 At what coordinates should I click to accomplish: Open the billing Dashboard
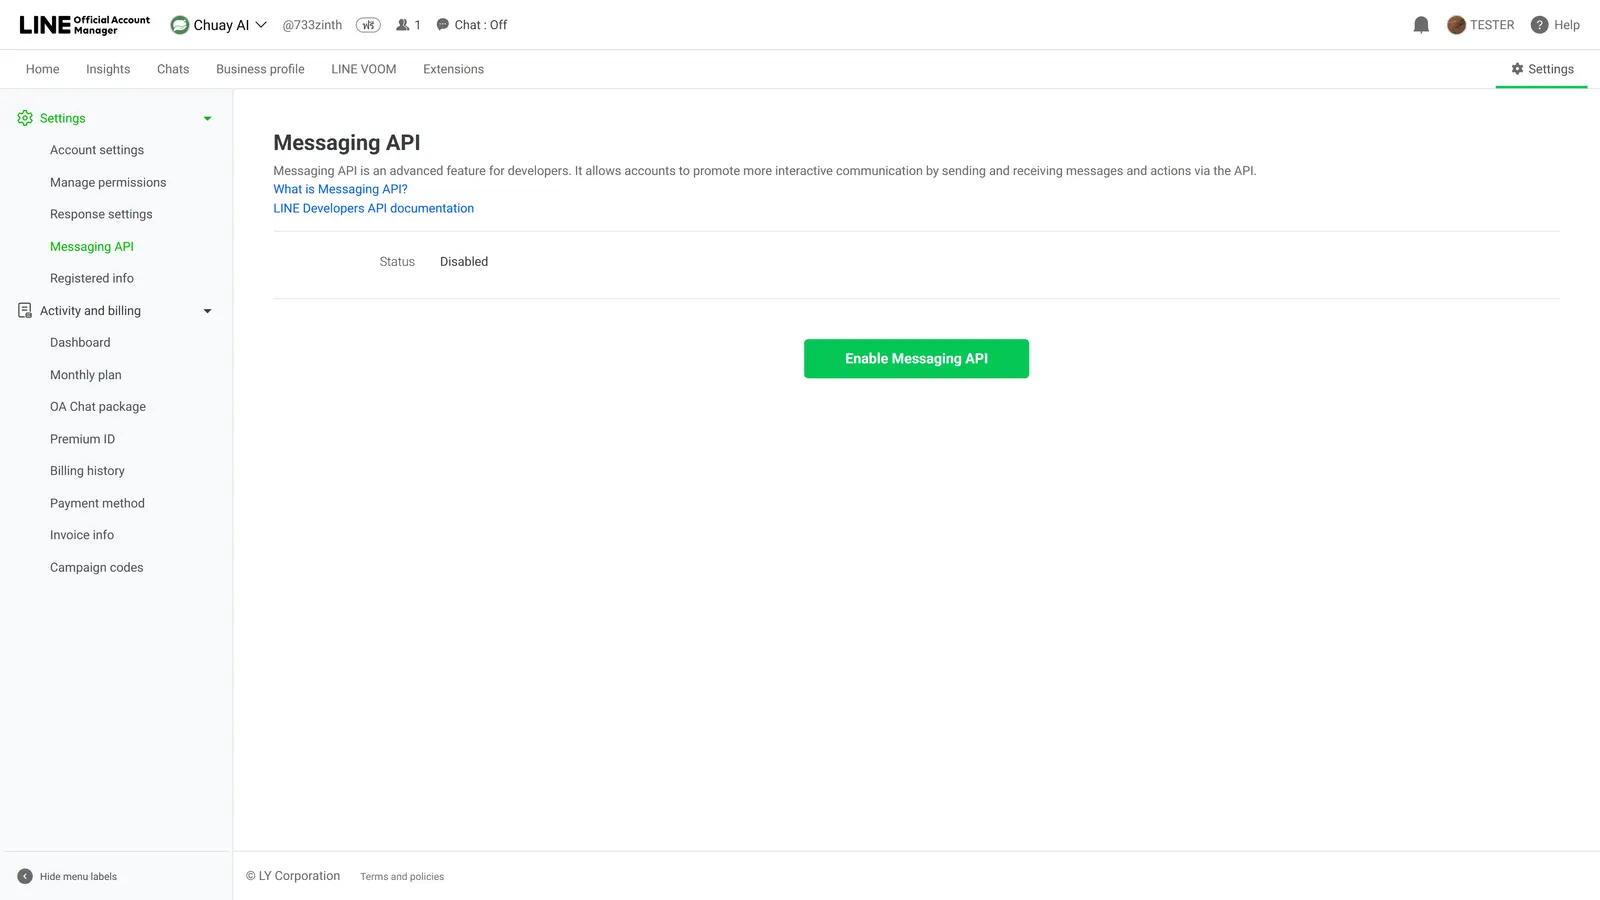point(80,342)
